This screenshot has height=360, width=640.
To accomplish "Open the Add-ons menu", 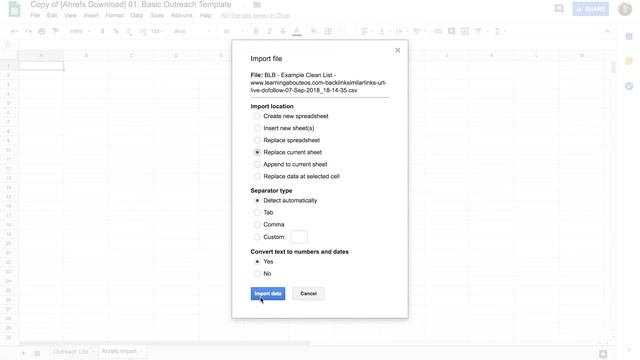I will (181, 16).
